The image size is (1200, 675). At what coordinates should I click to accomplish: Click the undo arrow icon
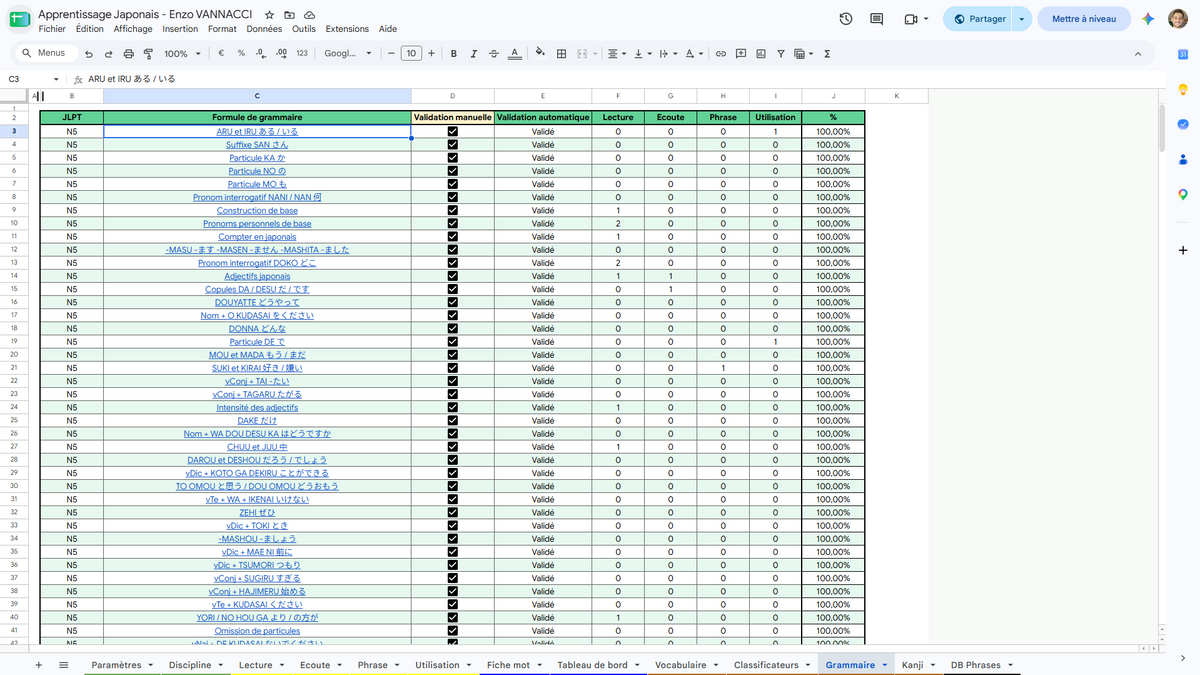click(89, 54)
